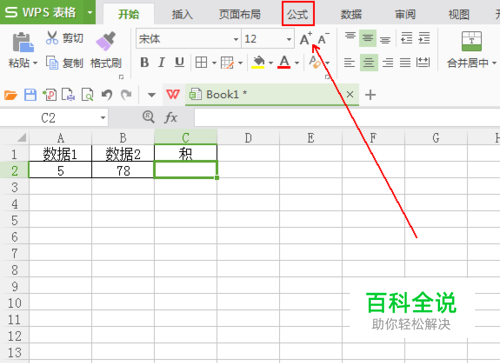Viewport: 500px width, 363px height.
Task: Open the Name Box C2 dropdown
Action: [x=103, y=118]
